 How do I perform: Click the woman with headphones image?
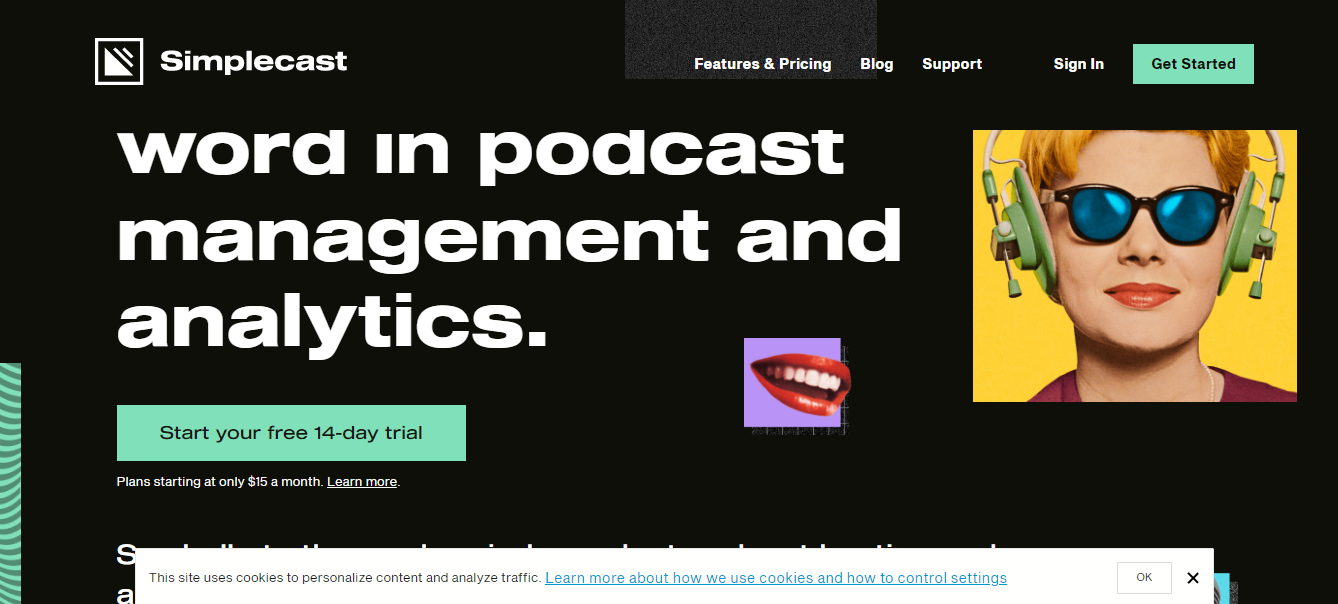point(1134,266)
